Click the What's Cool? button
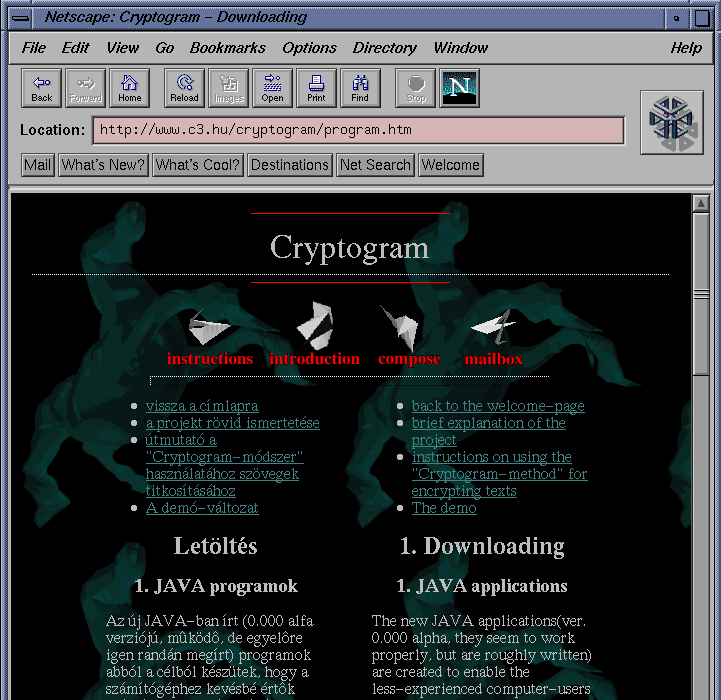721x700 pixels. [197, 165]
